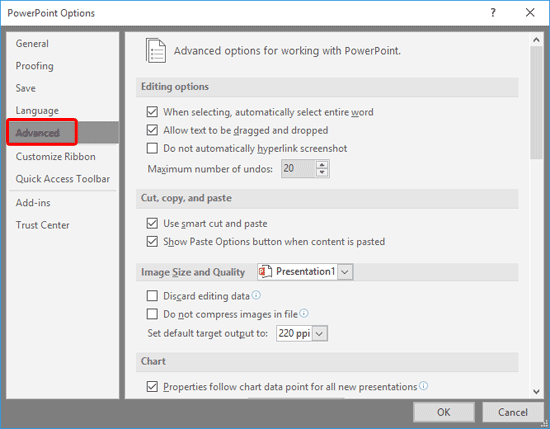Open the Presentation1 dropdown for Image Size
Image resolution: width=550 pixels, height=429 pixels.
[345, 272]
